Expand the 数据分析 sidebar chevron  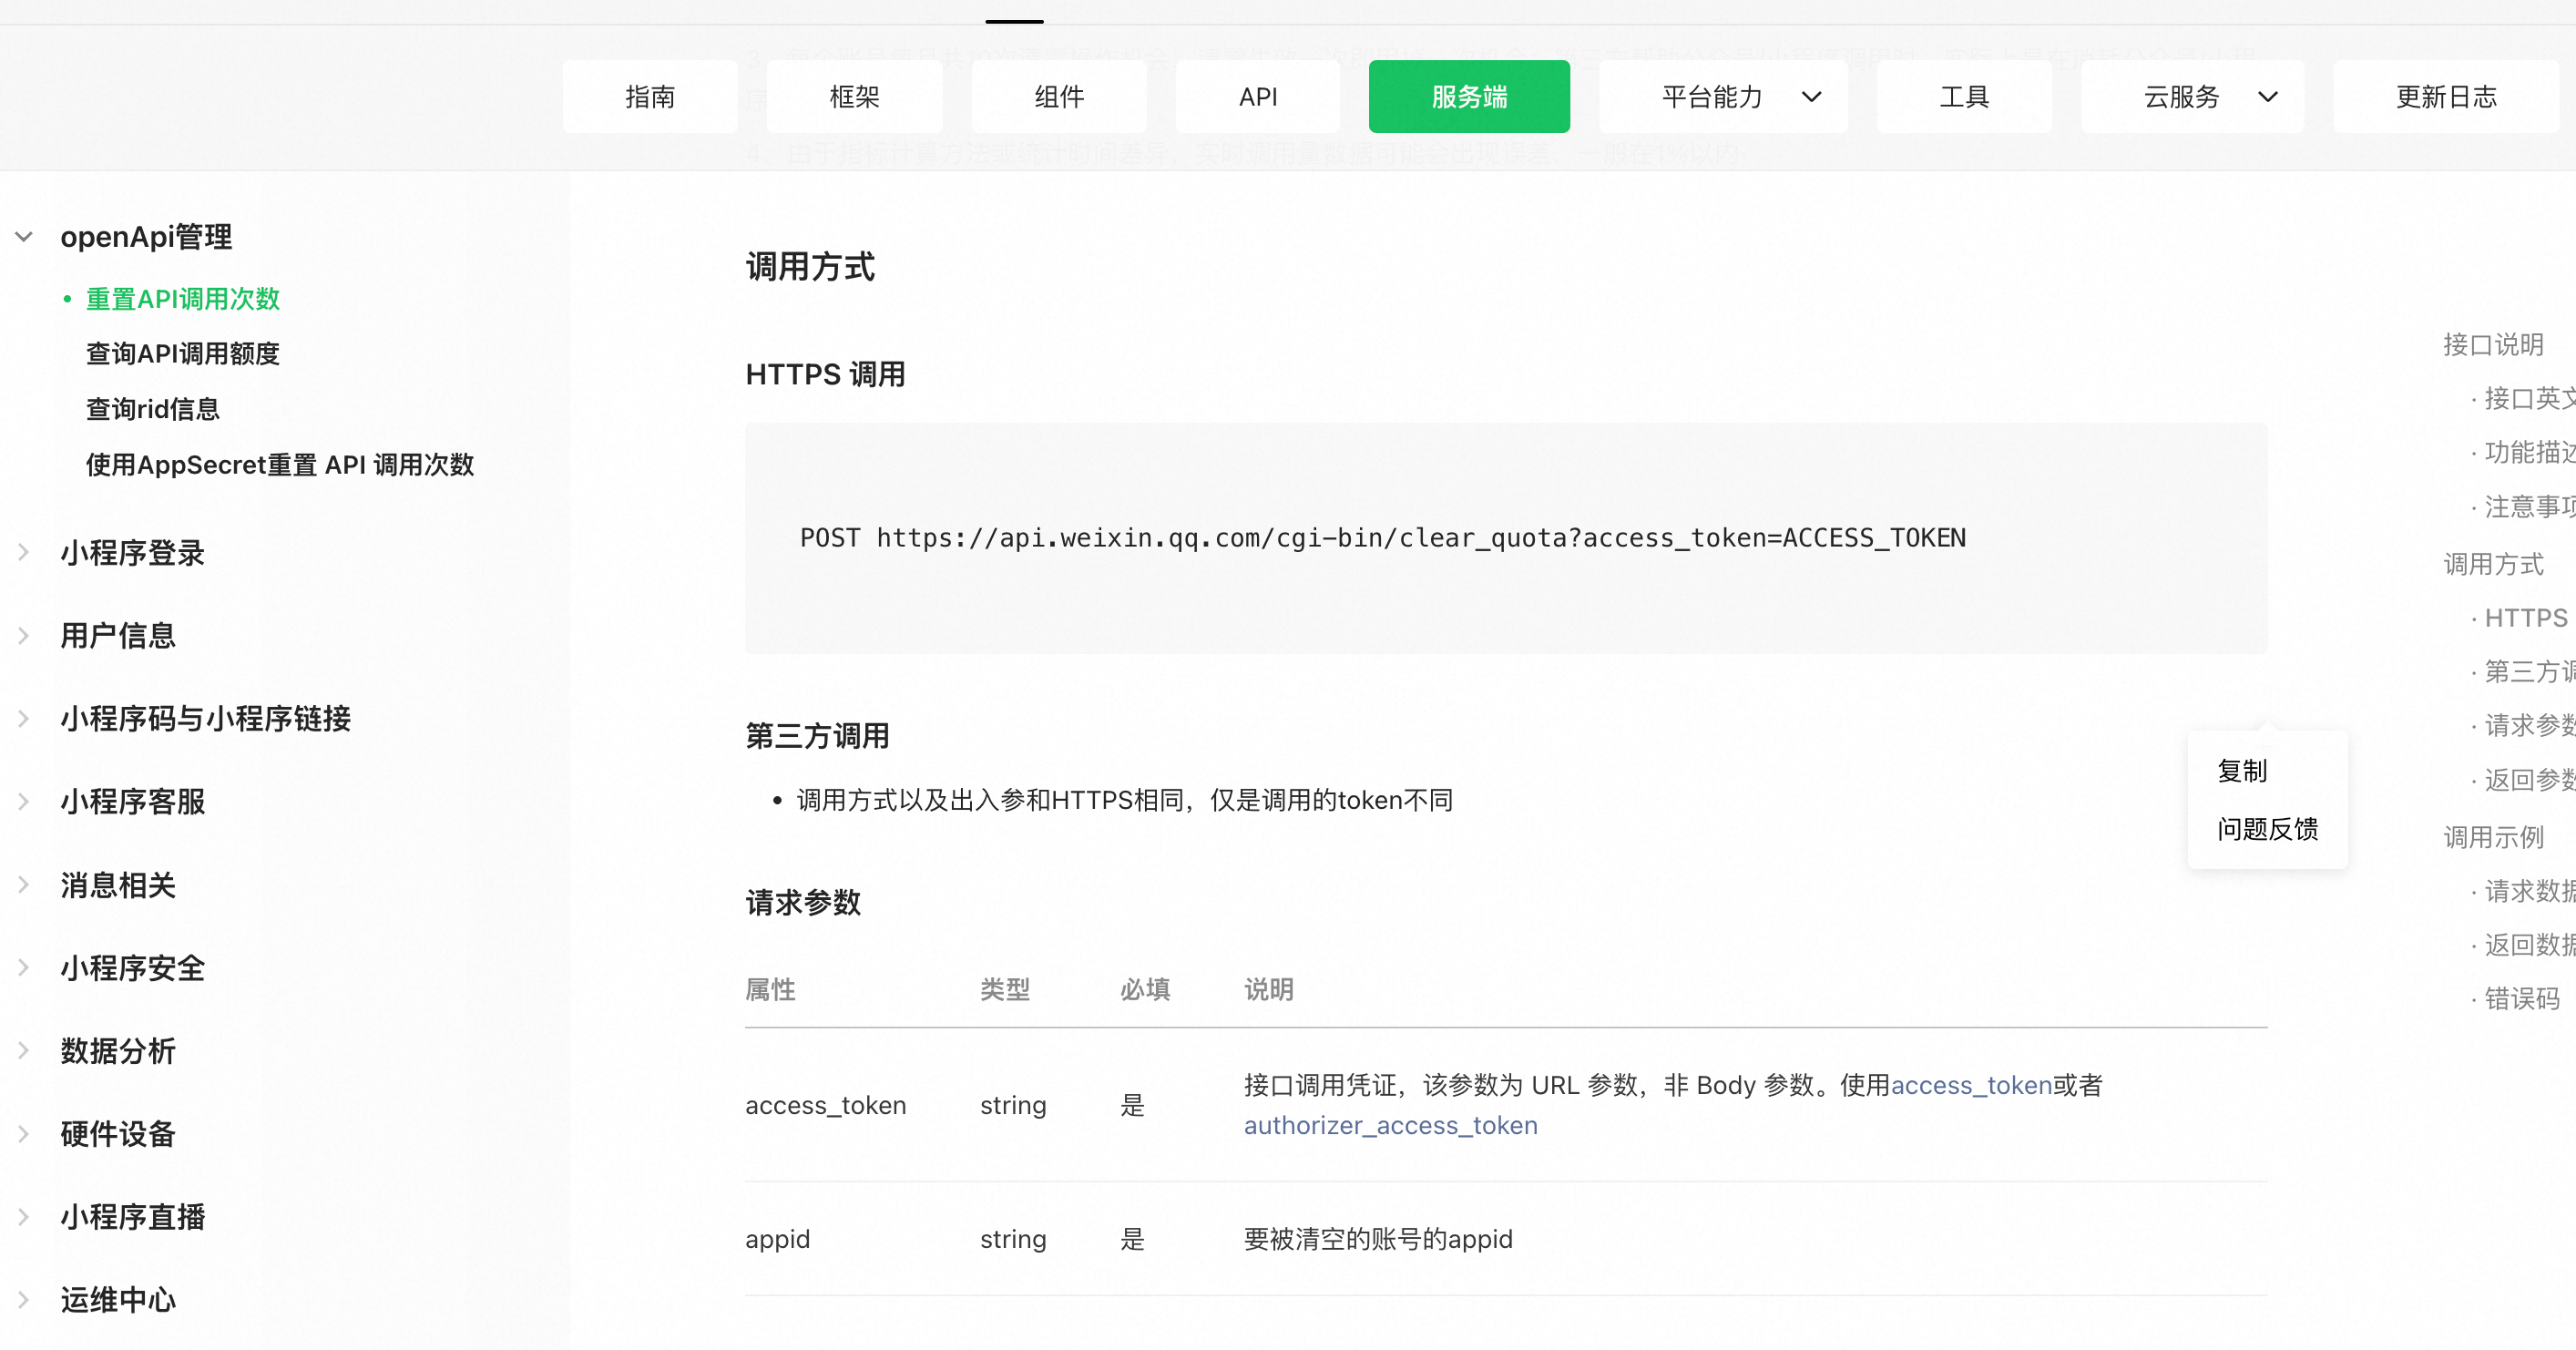click(24, 1051)
